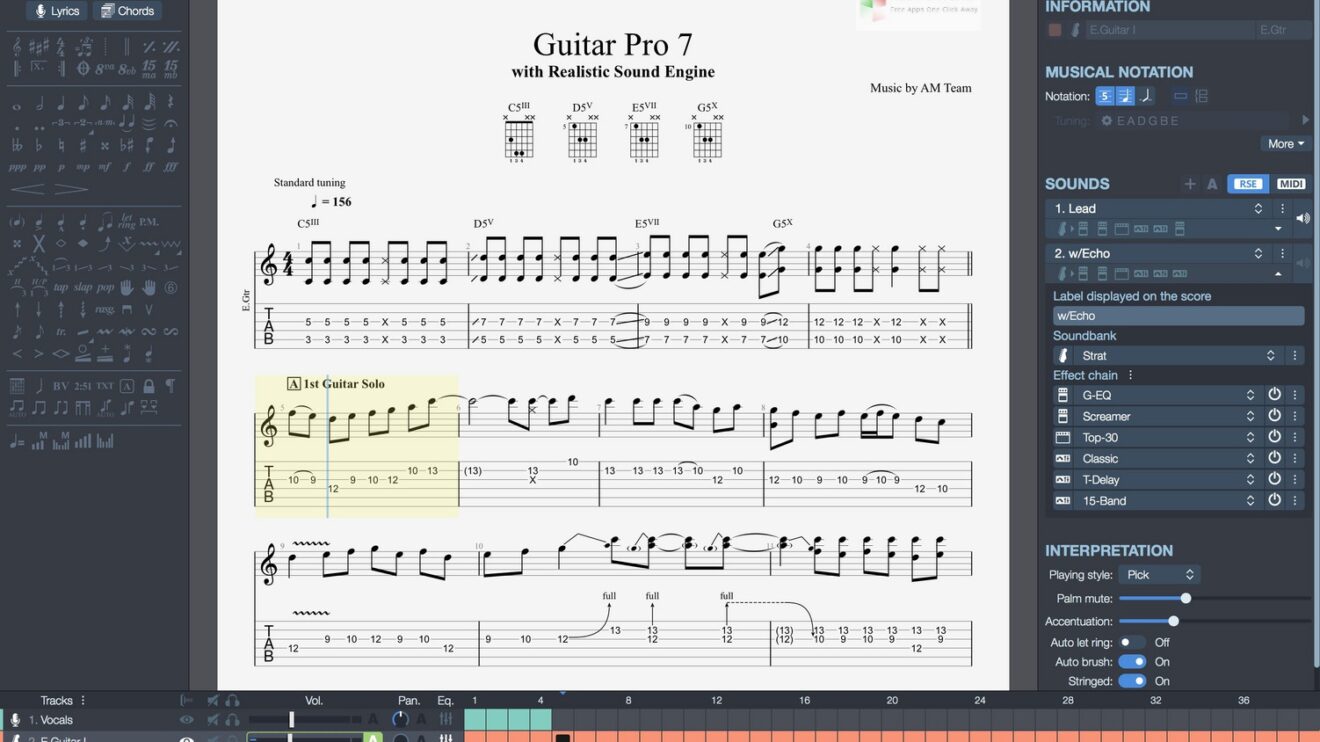Open the key signature tool (three sharps)
The width and height of the screenshot is (1320, 742).
(x=39, y=46)
